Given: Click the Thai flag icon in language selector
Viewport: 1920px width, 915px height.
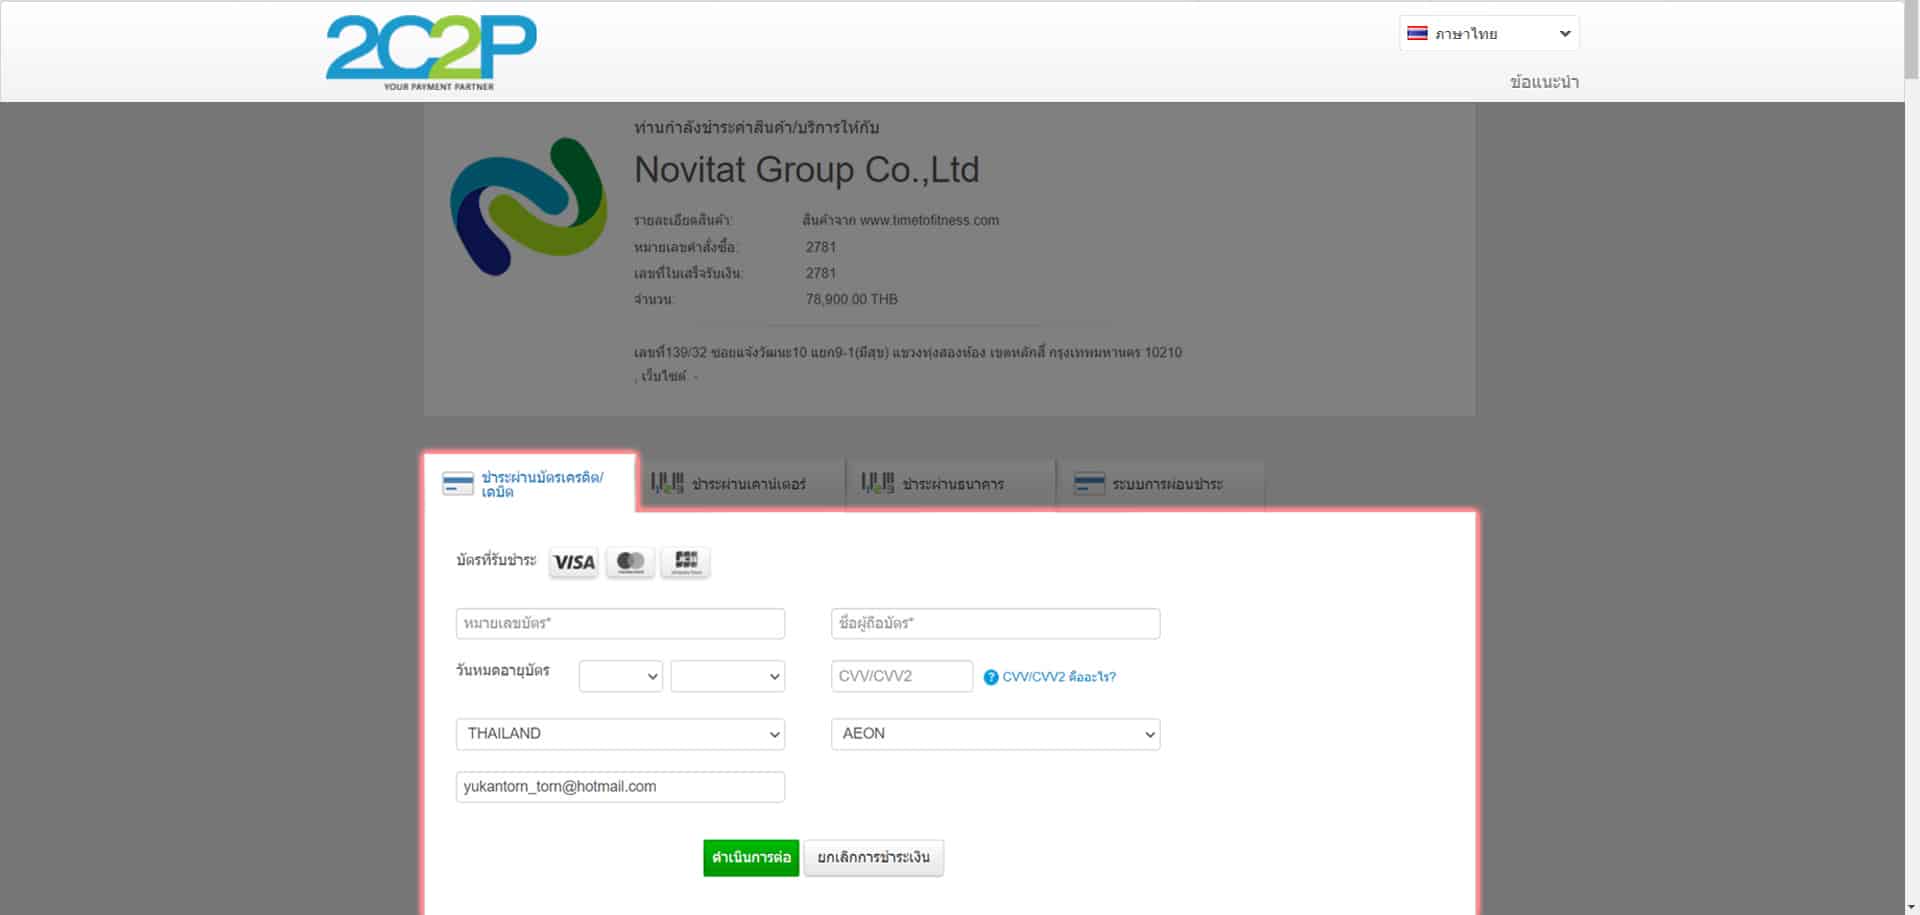Looking at the screenshot, I should click(1417, 33).
